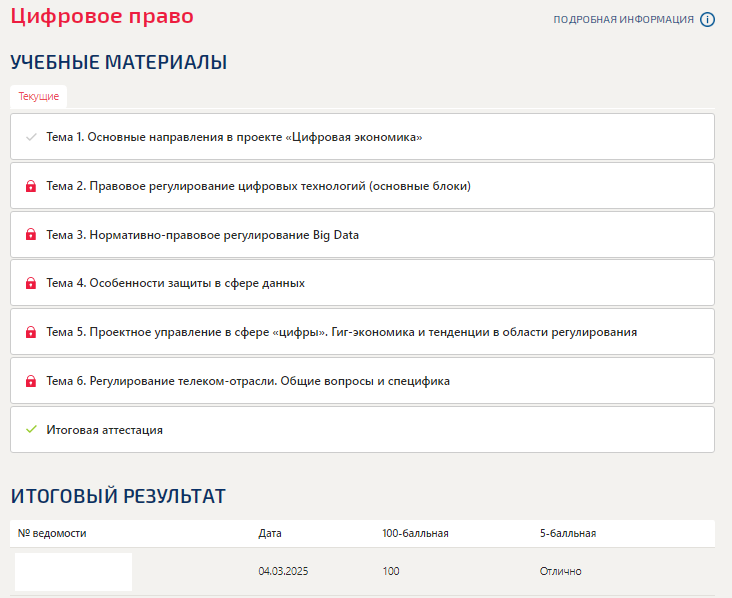732x598 pixels.
Task: Click the red lock icon for Тема 5
Action: (31, 332)
